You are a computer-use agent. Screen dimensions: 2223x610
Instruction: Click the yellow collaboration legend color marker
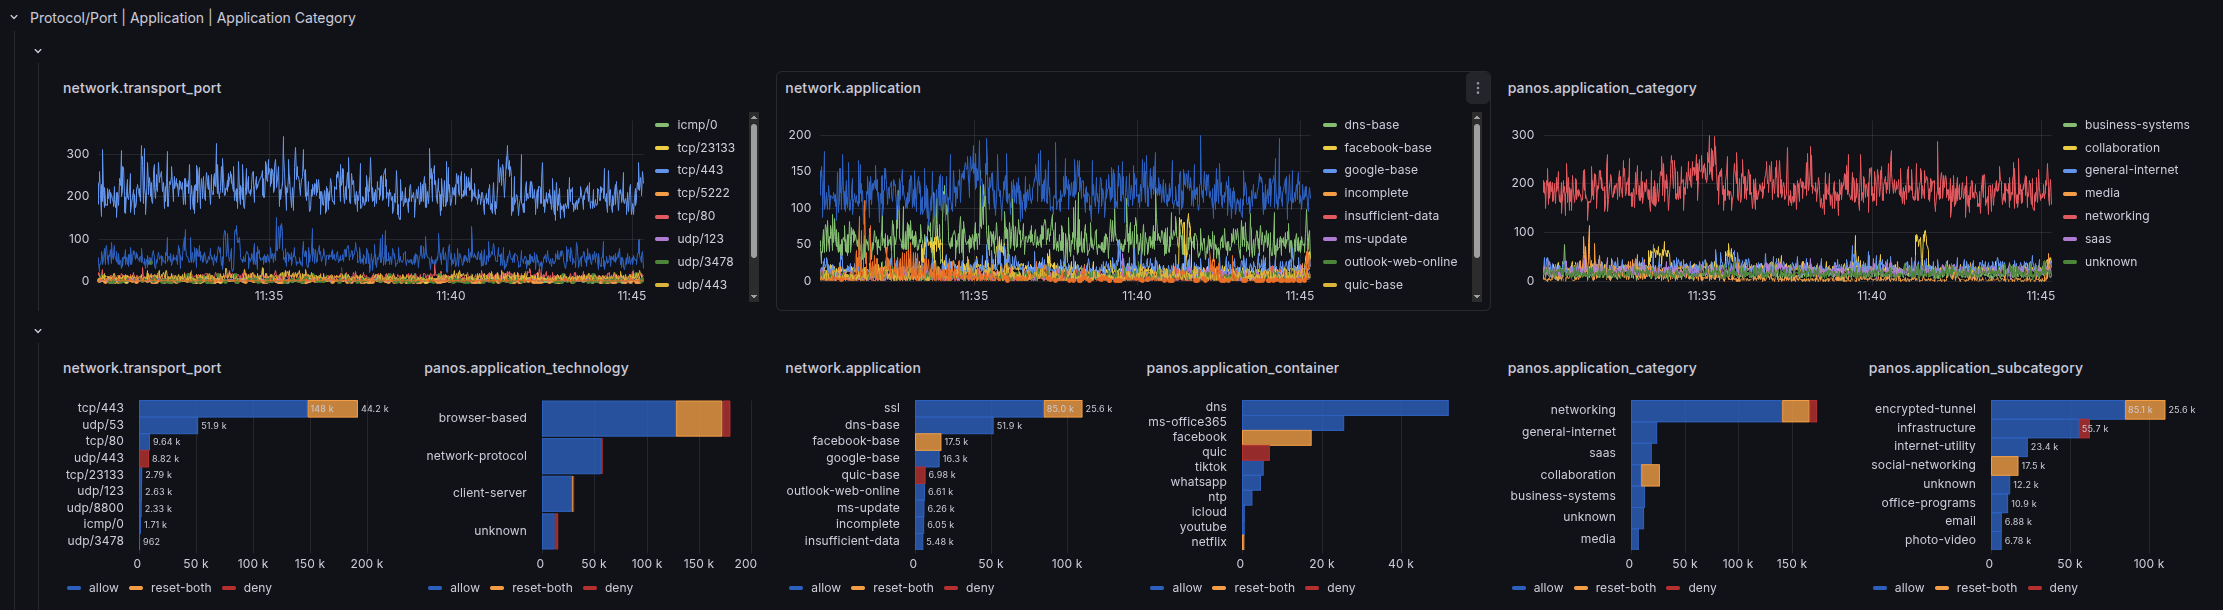pyautogui.click(x=2069, y=148)
